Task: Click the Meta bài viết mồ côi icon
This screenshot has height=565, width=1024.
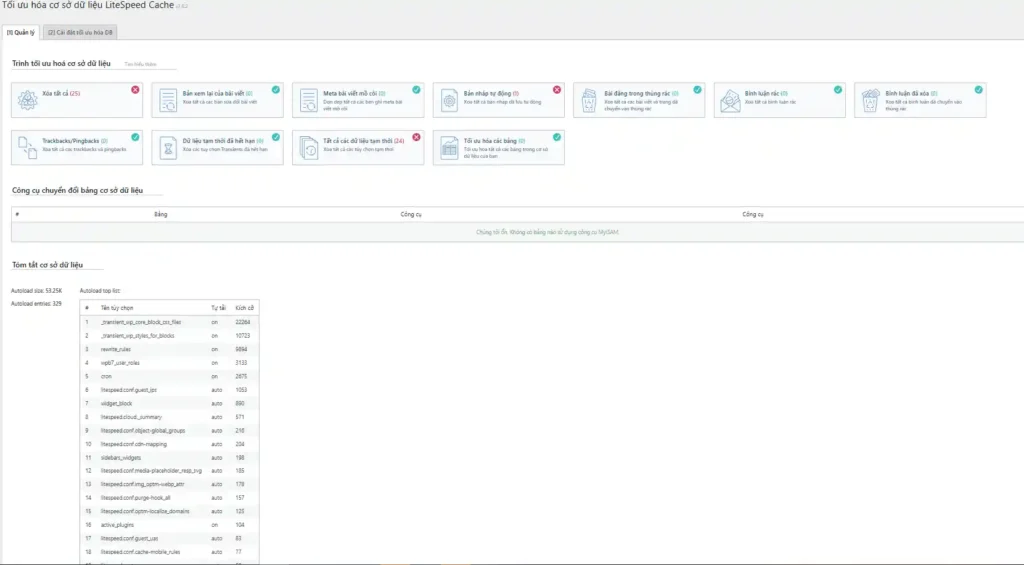Action: click(308, 101)
